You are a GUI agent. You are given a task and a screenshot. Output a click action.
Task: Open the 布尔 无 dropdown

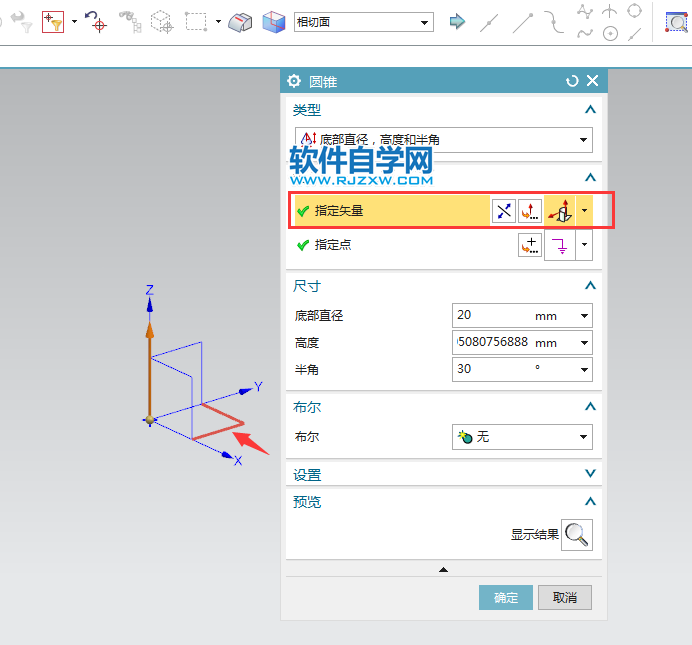pyautogui.click(x=523, y=437)
